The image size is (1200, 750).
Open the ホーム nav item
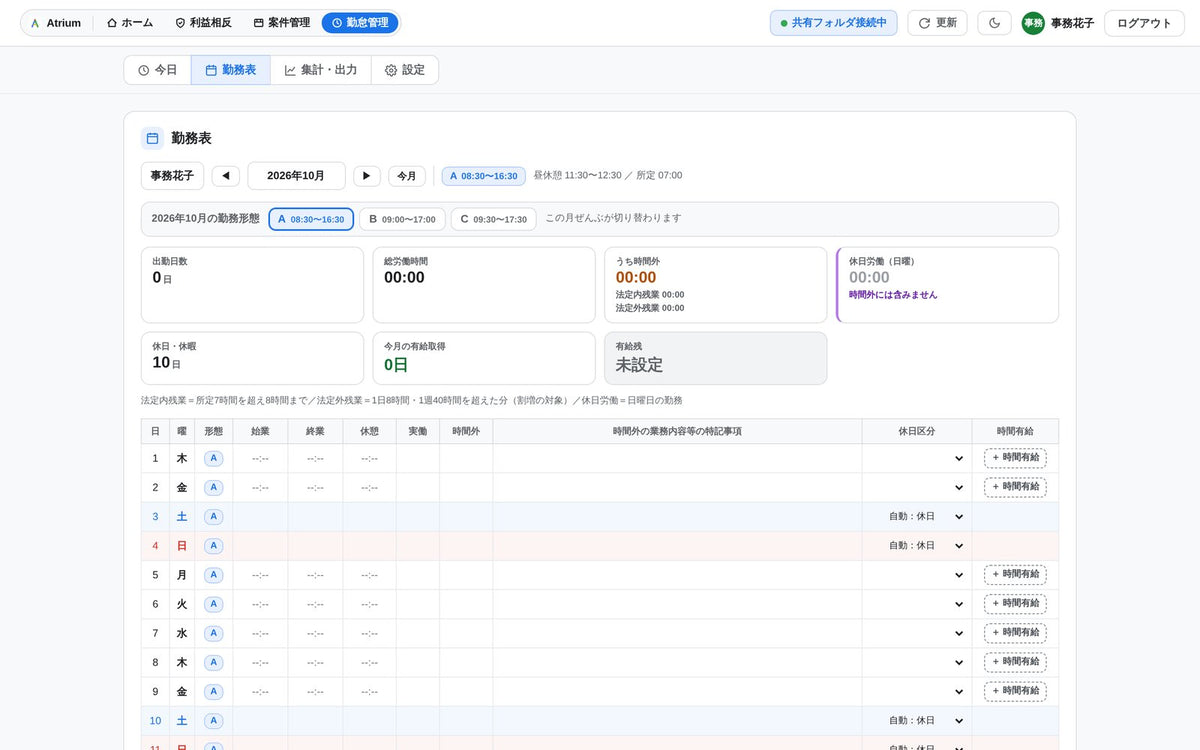click(x=130, y=23)
